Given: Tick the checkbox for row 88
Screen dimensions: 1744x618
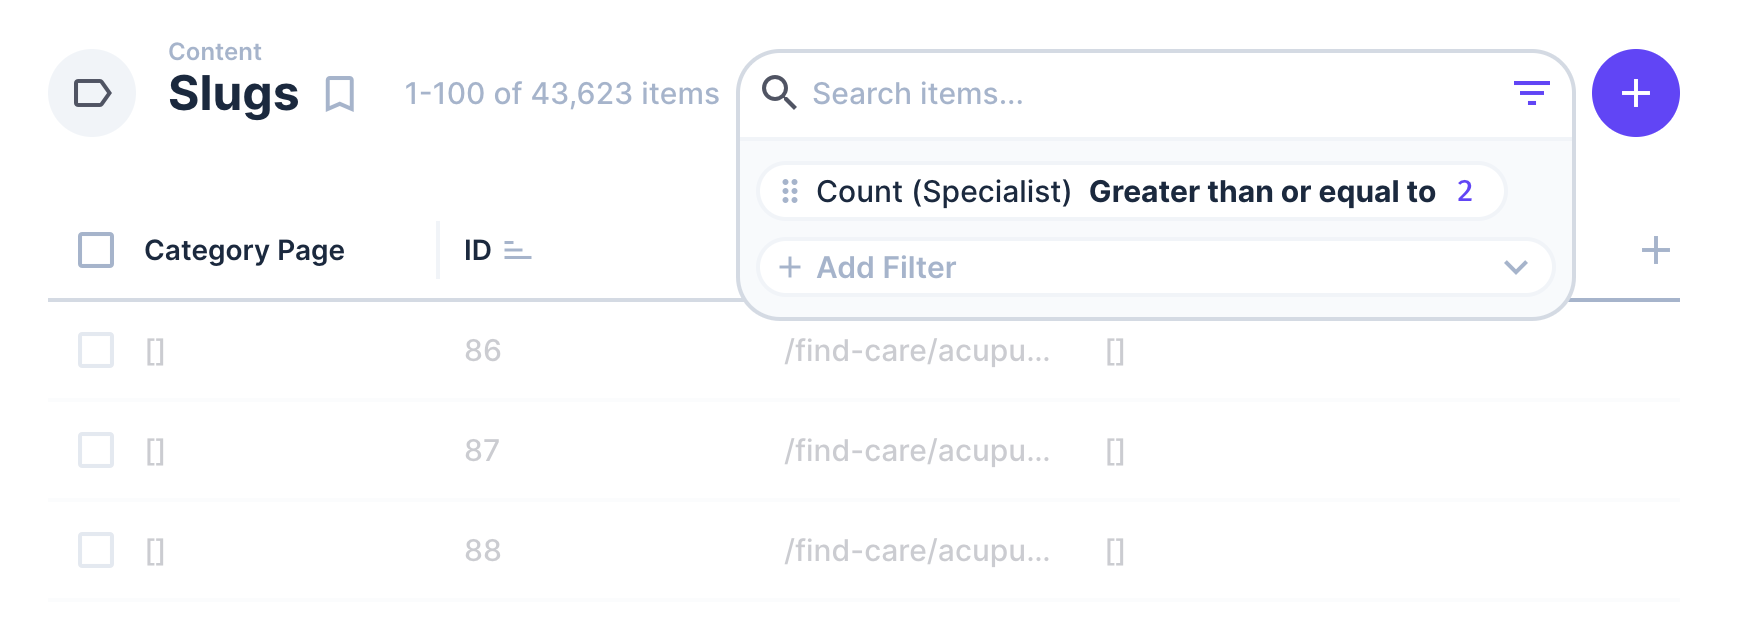Looking at the screenshot, I should [x=96, y=550].
